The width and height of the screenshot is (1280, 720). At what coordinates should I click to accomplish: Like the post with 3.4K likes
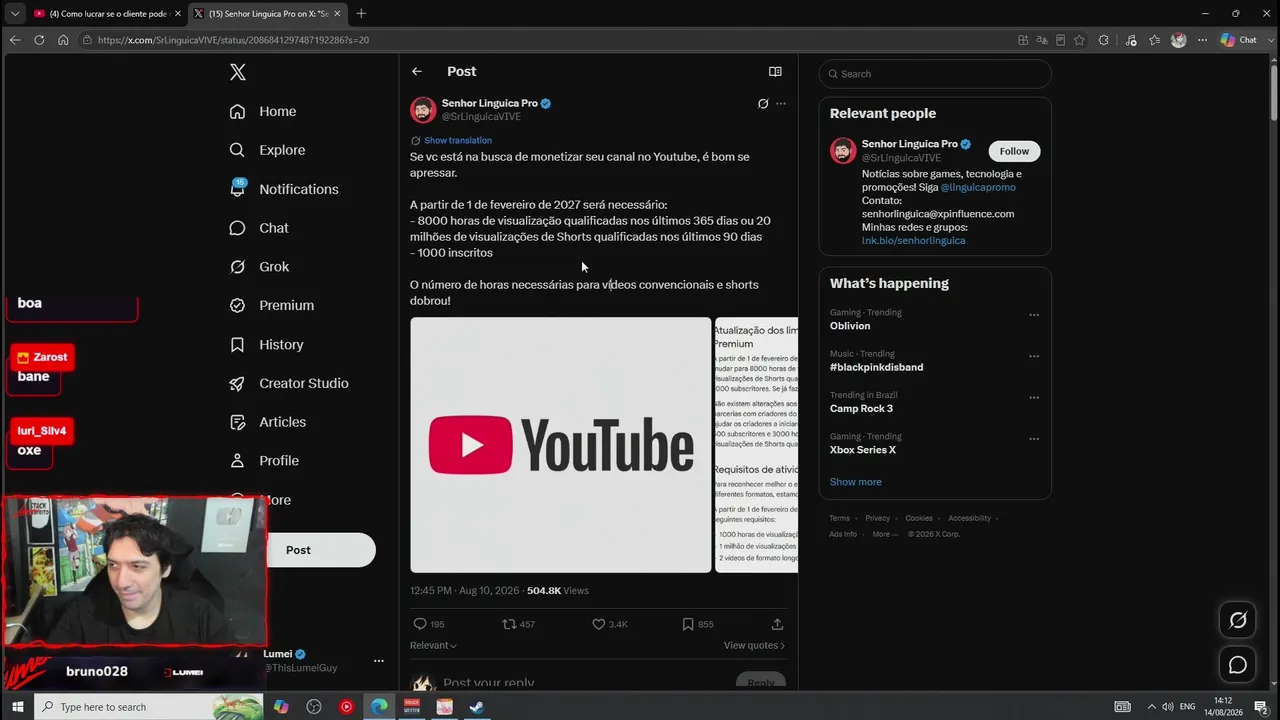point(598,624)
